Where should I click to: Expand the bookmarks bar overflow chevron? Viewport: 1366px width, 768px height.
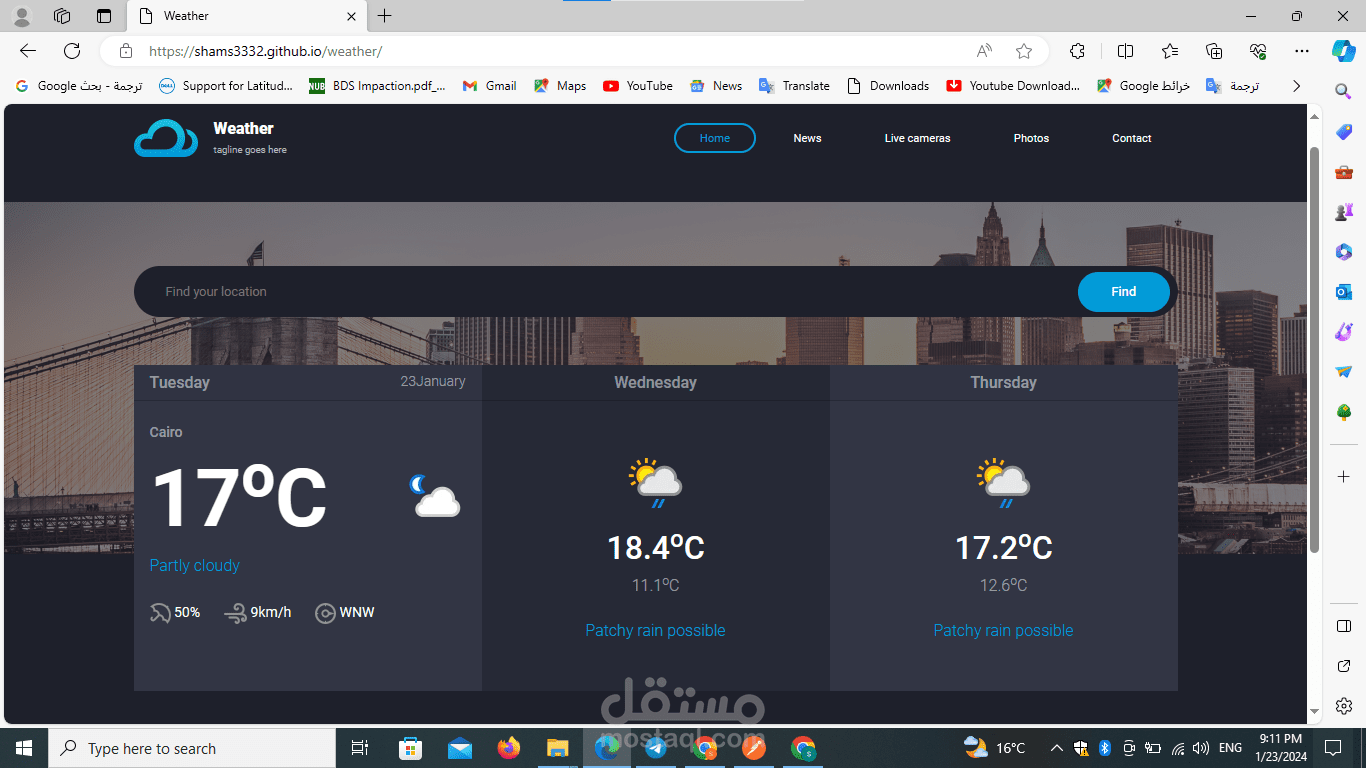click(x=1296, y=86)
